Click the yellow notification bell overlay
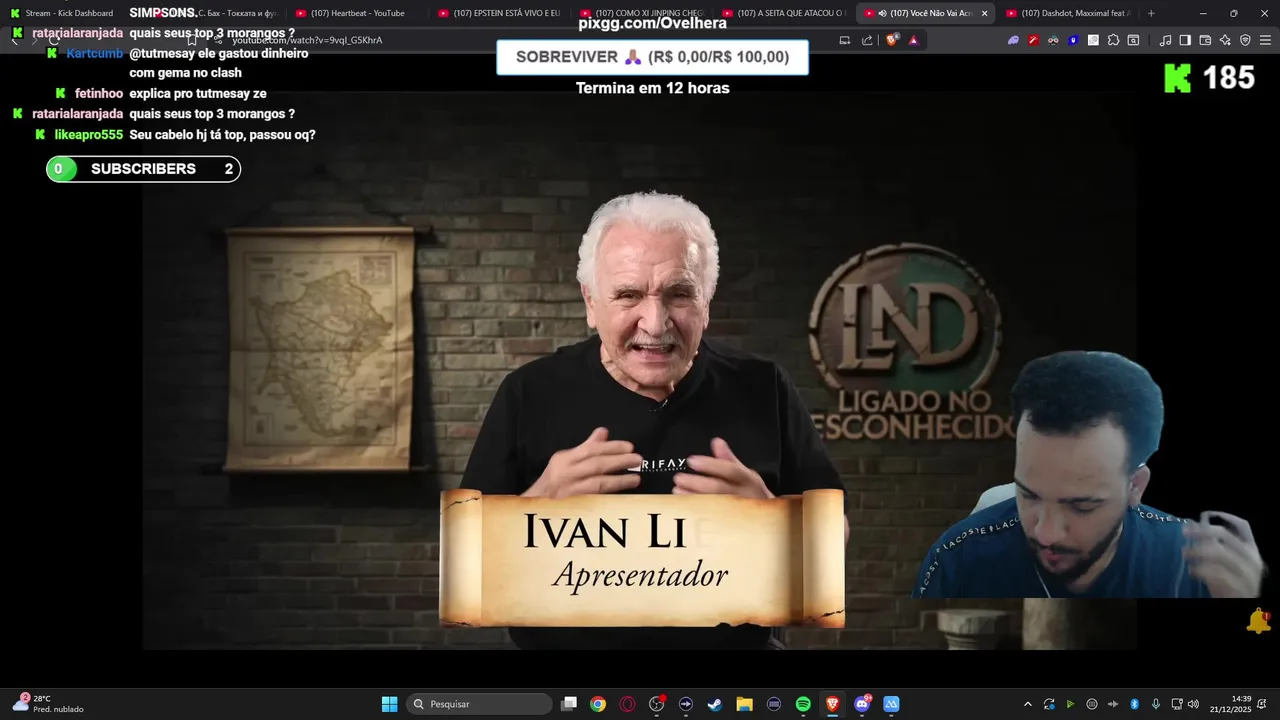Viewport: 1280px width, 720px height. 1258,621
